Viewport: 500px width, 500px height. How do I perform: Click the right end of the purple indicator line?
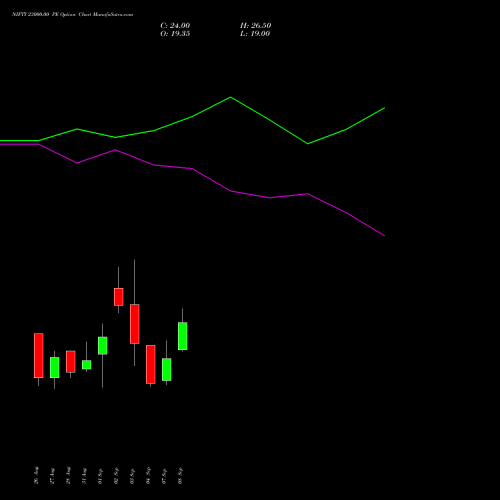(x=384, y=235)
